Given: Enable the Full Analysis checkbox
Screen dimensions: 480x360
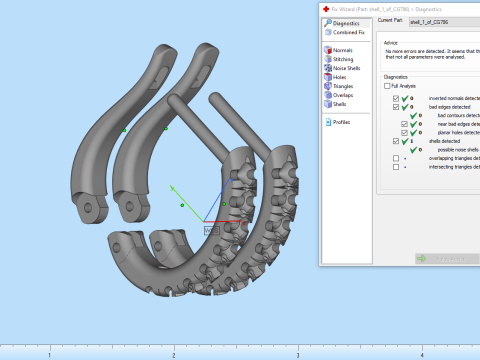Looking at the screenshot, I should pyautogui.click(x=387, y=86).
